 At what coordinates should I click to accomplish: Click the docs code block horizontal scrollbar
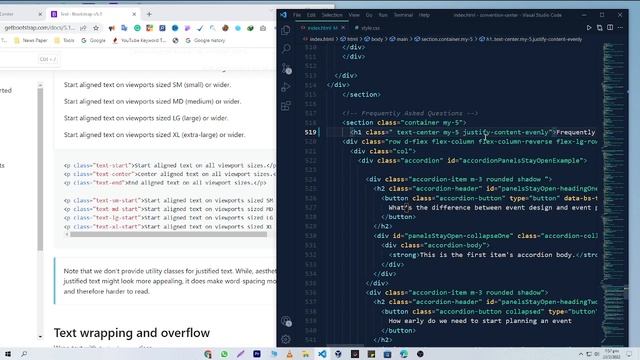[168, 235]
